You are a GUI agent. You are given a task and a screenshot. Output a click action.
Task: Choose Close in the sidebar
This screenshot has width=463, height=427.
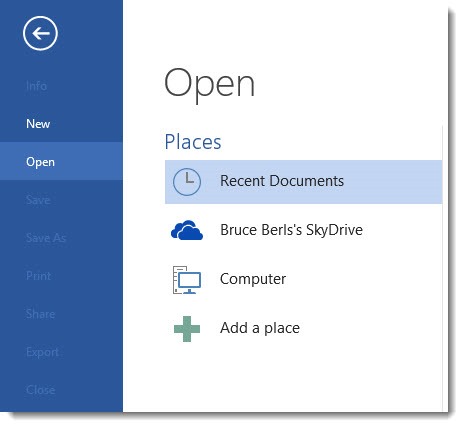click(x=61, y=390)
